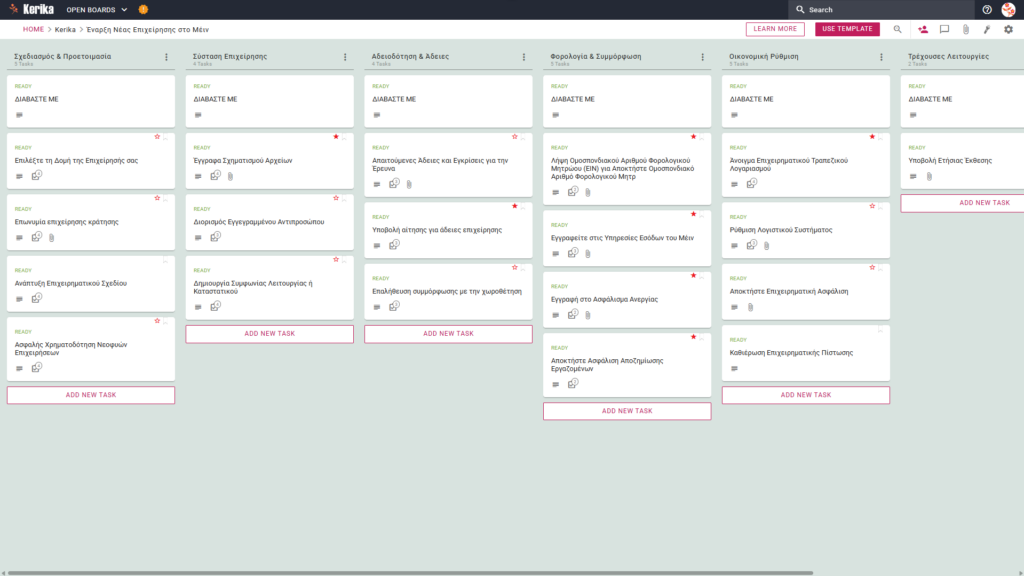Open details icon on Επωνυμία επιχείρησης κράτησης card
Image resolution: width=1024 pixels, height=576 pixels.
tap(20, 238)
